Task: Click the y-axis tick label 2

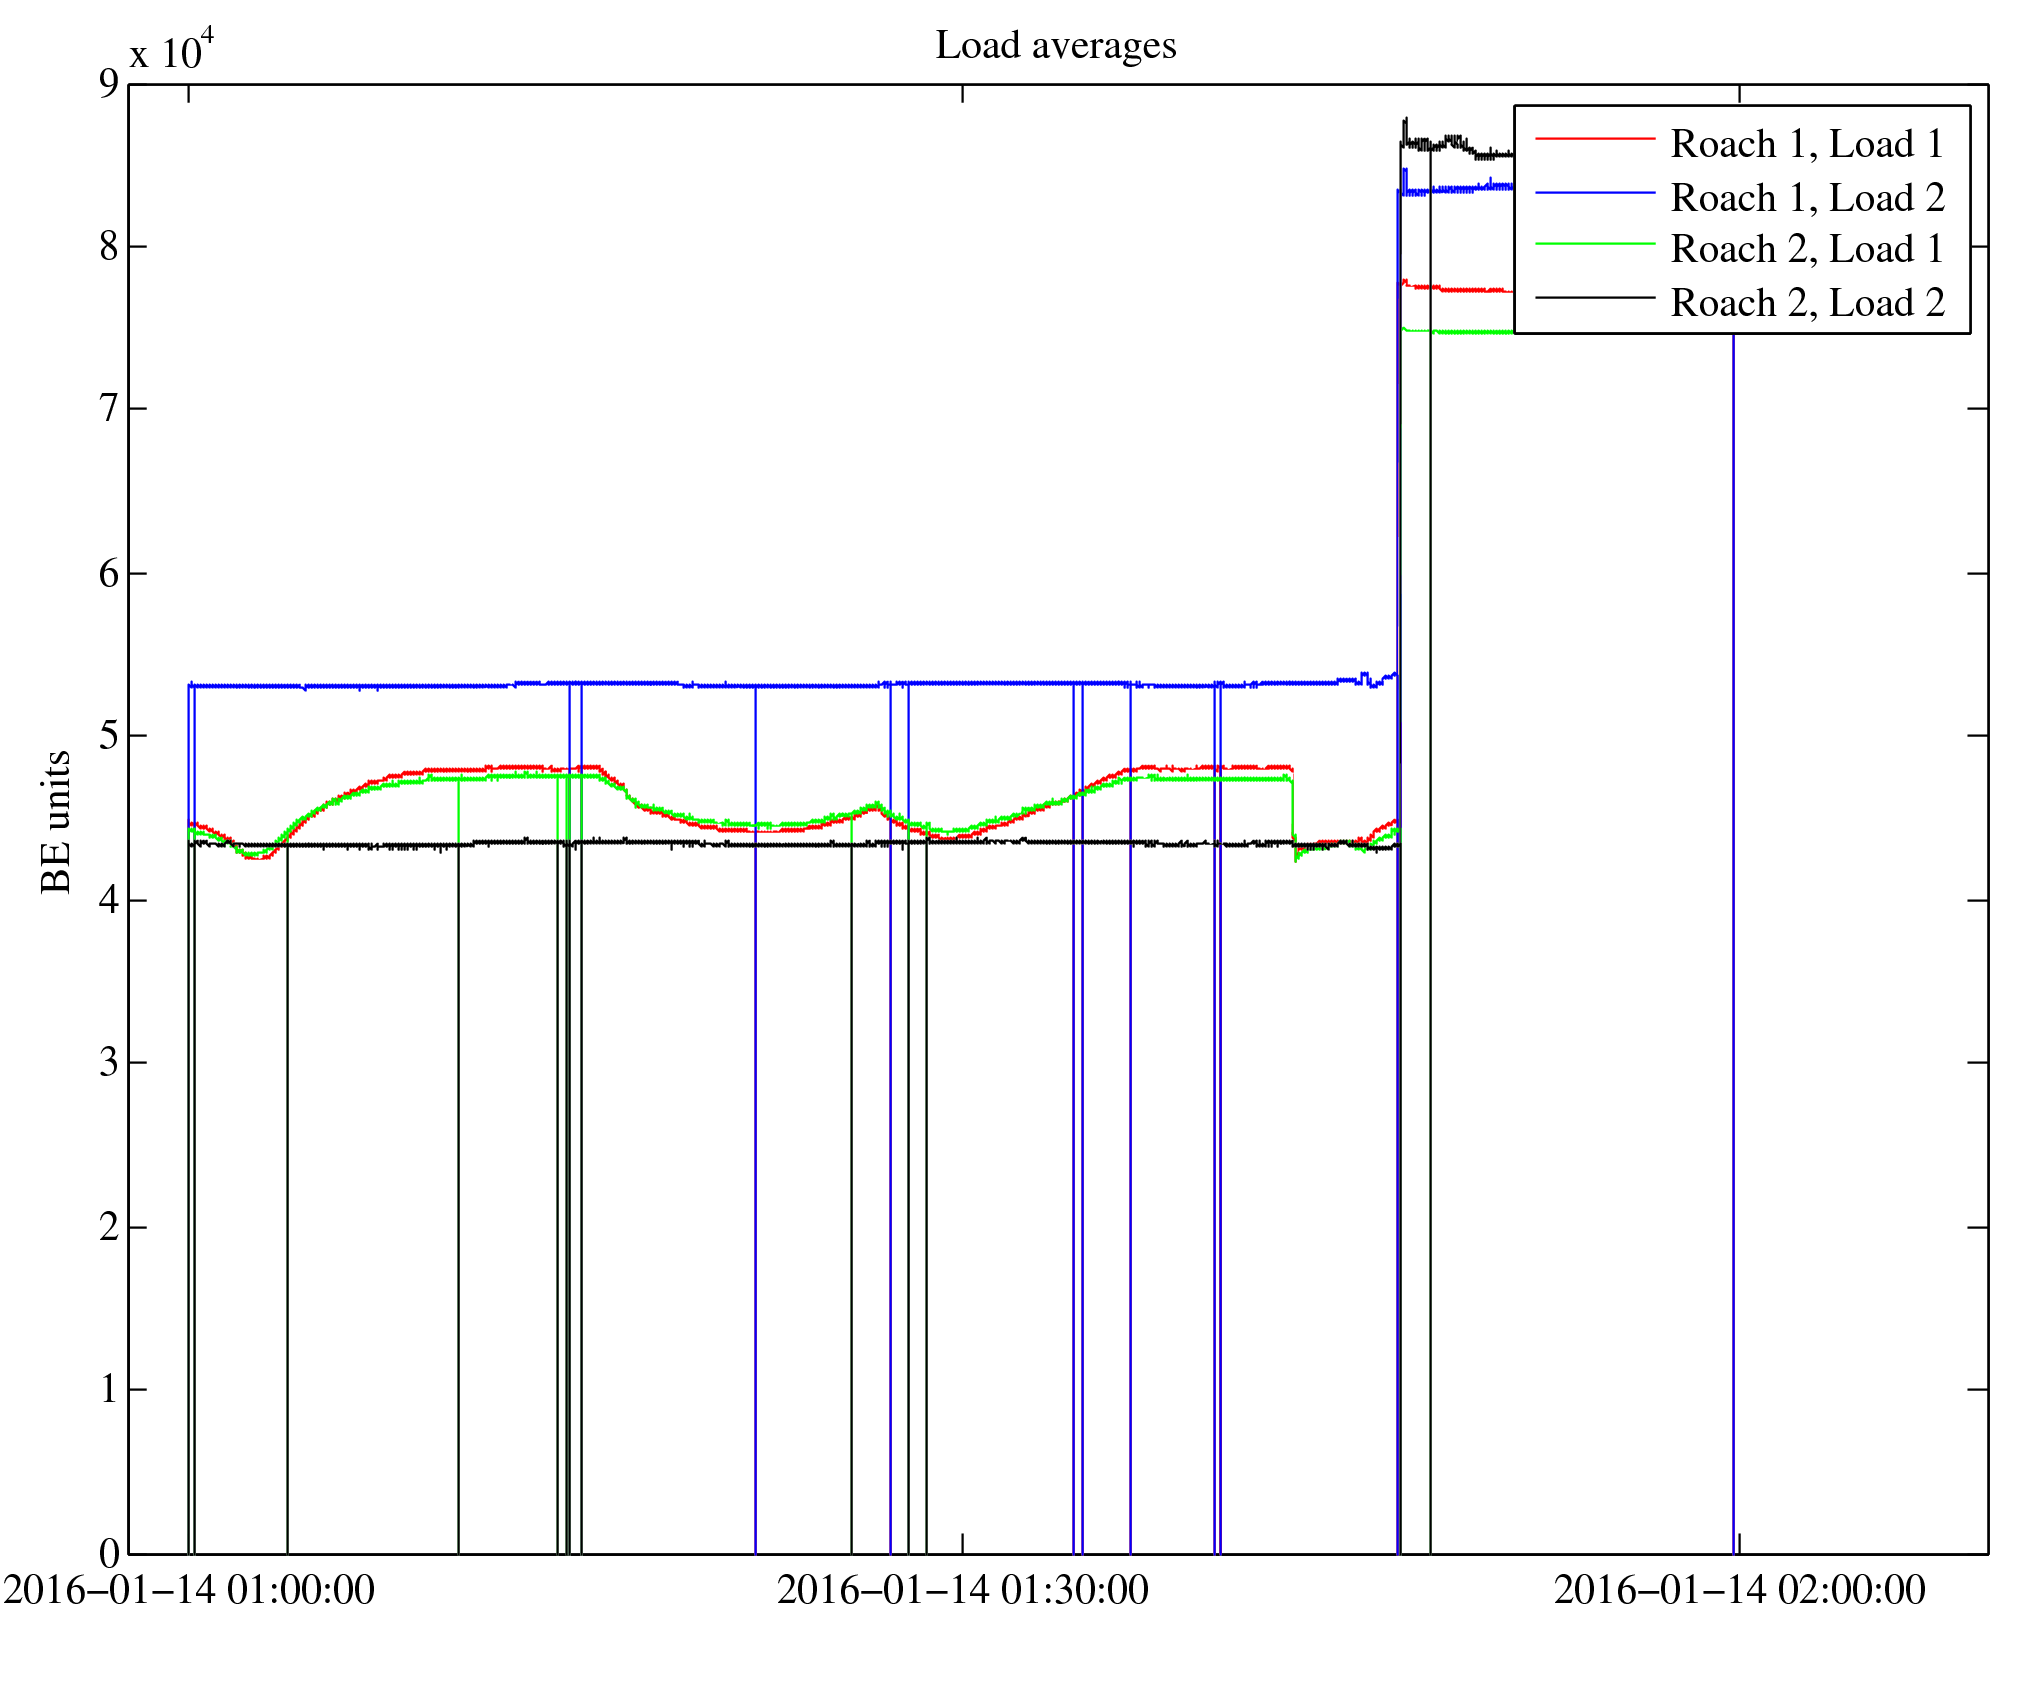Action: click(x=108, y=1227)
